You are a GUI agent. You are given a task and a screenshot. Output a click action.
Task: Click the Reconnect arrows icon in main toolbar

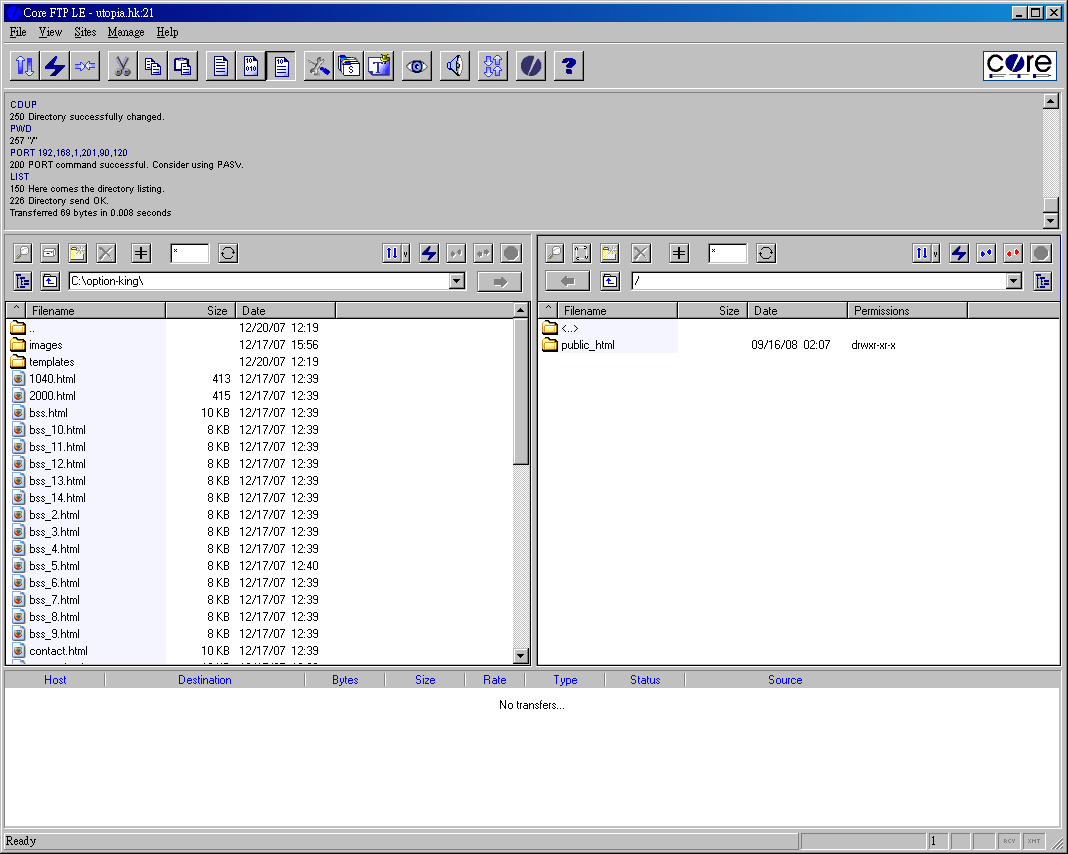pos(84,66)
